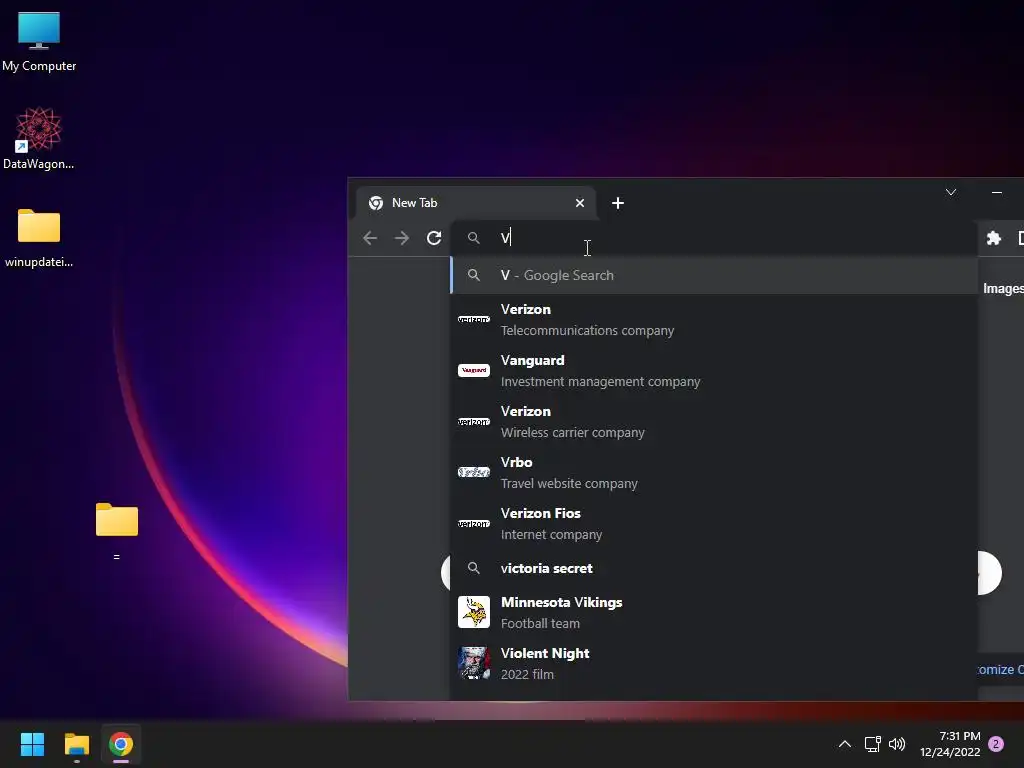Open the volume speaker tray icon
Viewport: 1024px width, 768px height.
897,744
